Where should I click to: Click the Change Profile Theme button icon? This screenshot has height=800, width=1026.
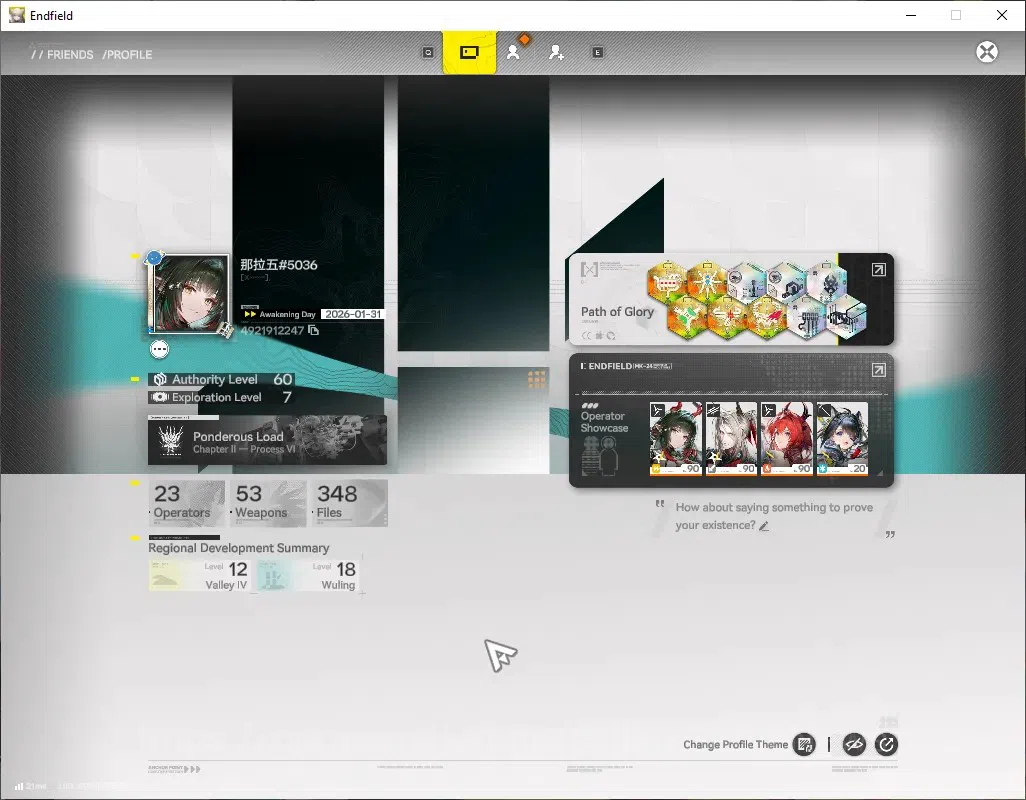[x=804, y=744]
